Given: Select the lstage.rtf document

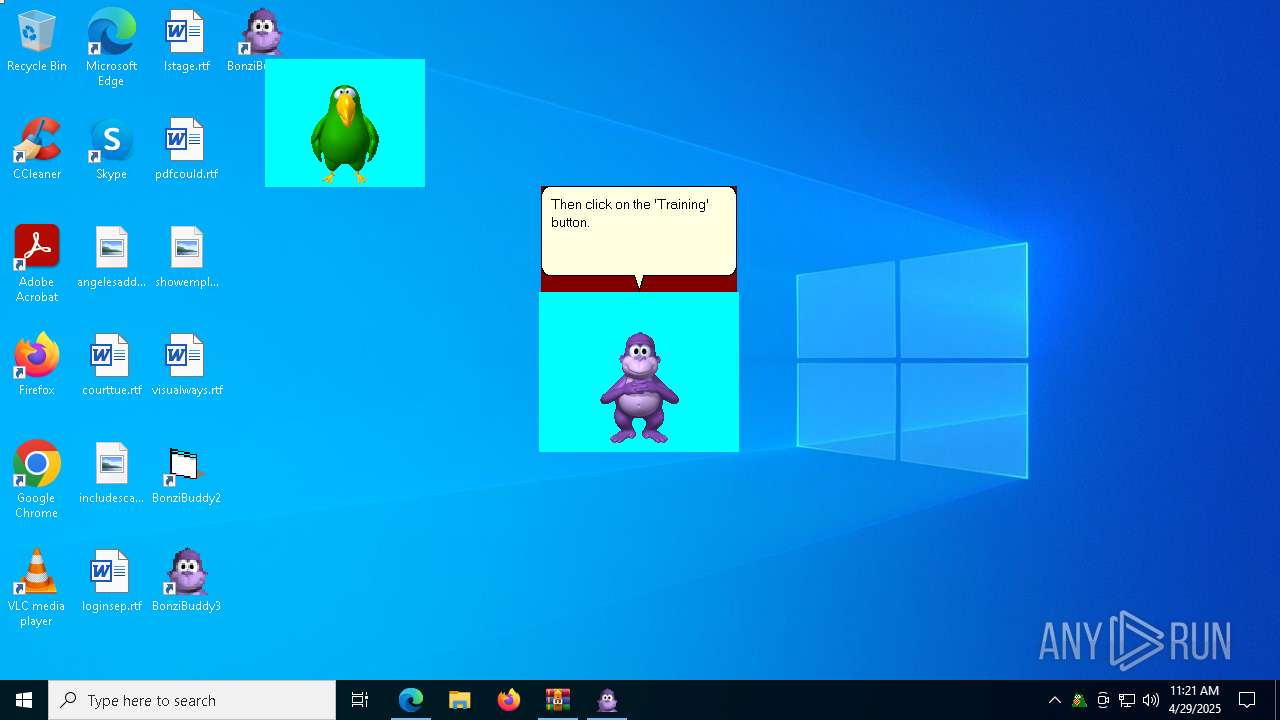Looking at the screenshot, I should 186,42.
